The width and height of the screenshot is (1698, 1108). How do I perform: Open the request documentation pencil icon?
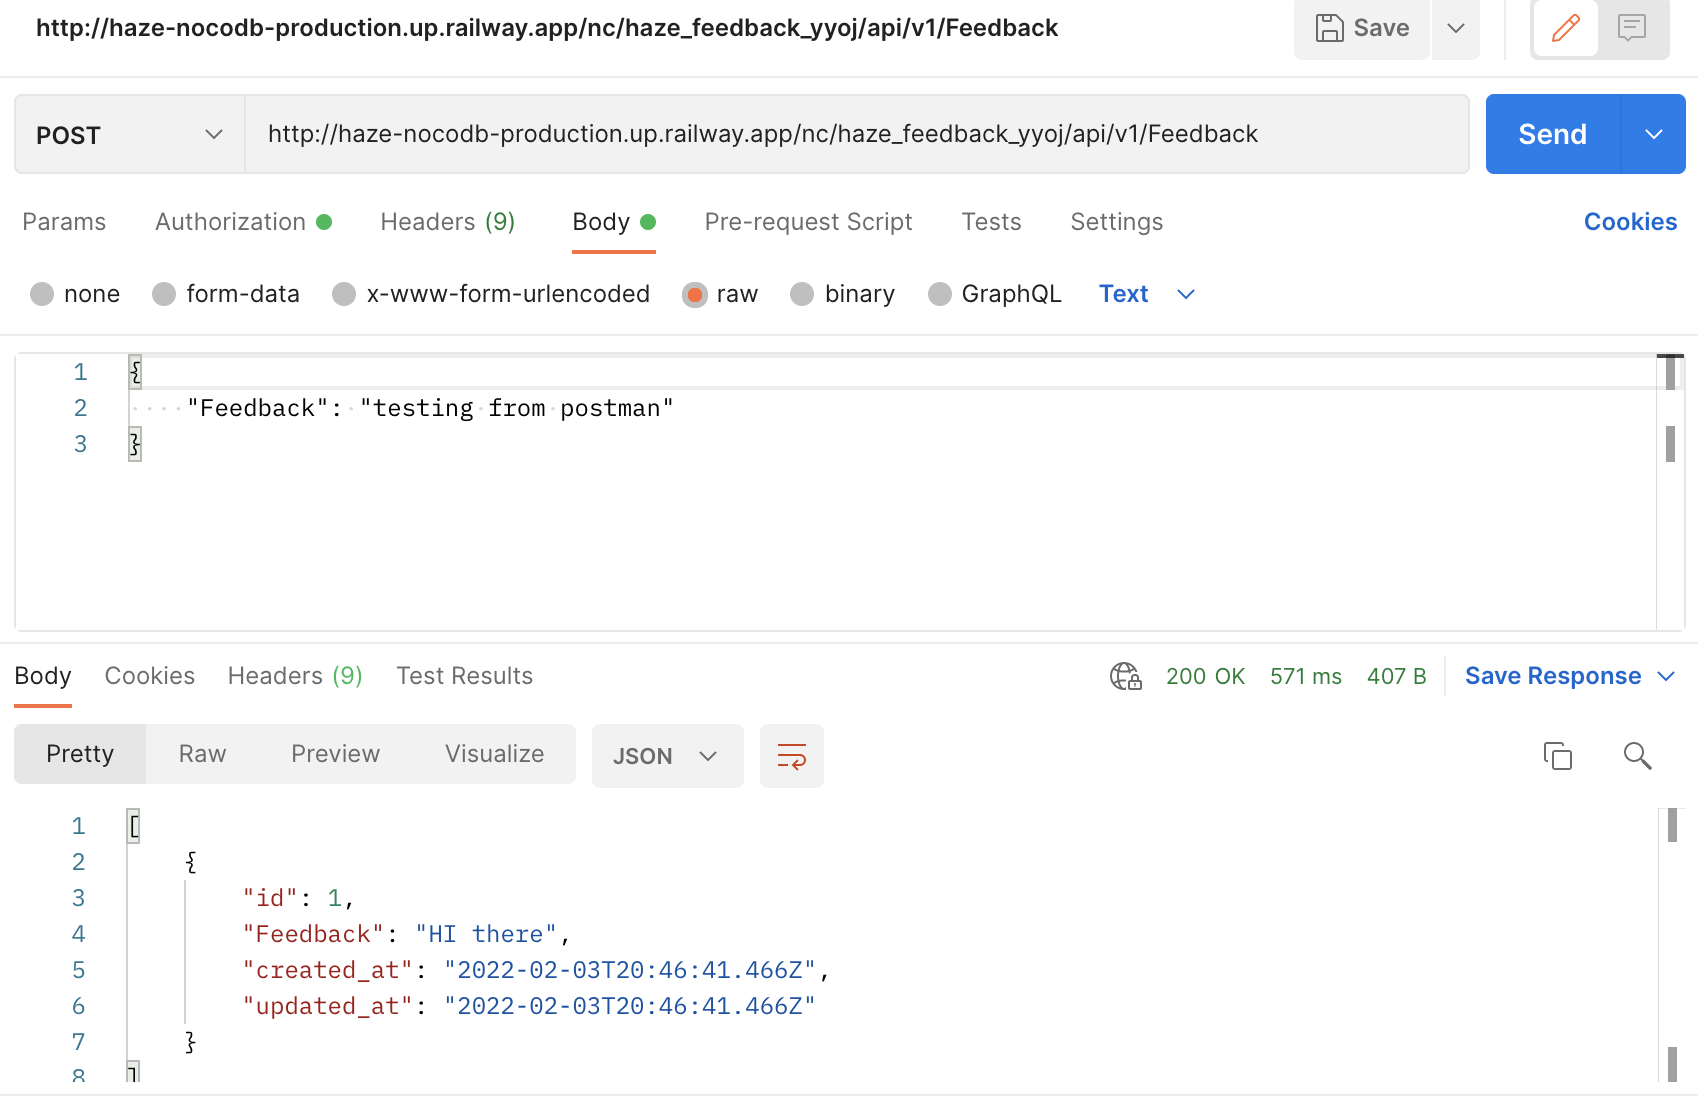[x=1565, y=28]
